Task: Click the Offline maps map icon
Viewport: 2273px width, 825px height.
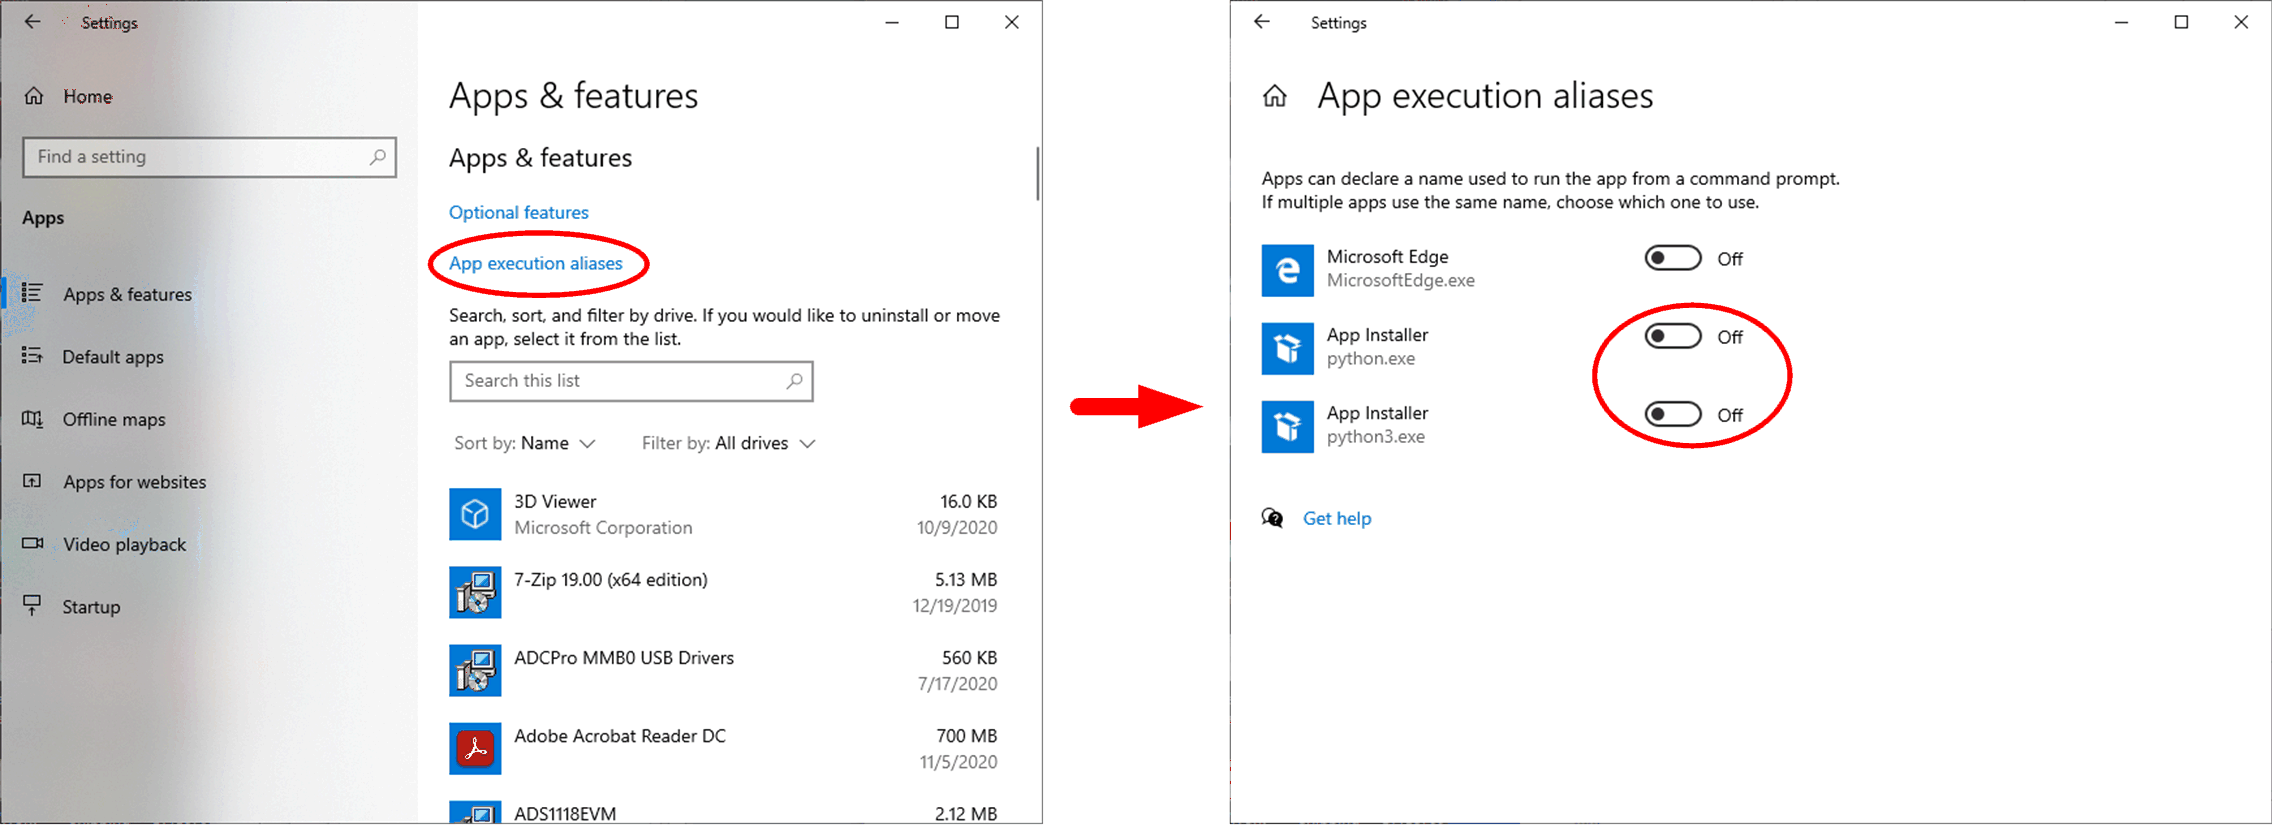Action: click(x=33, y=419)
